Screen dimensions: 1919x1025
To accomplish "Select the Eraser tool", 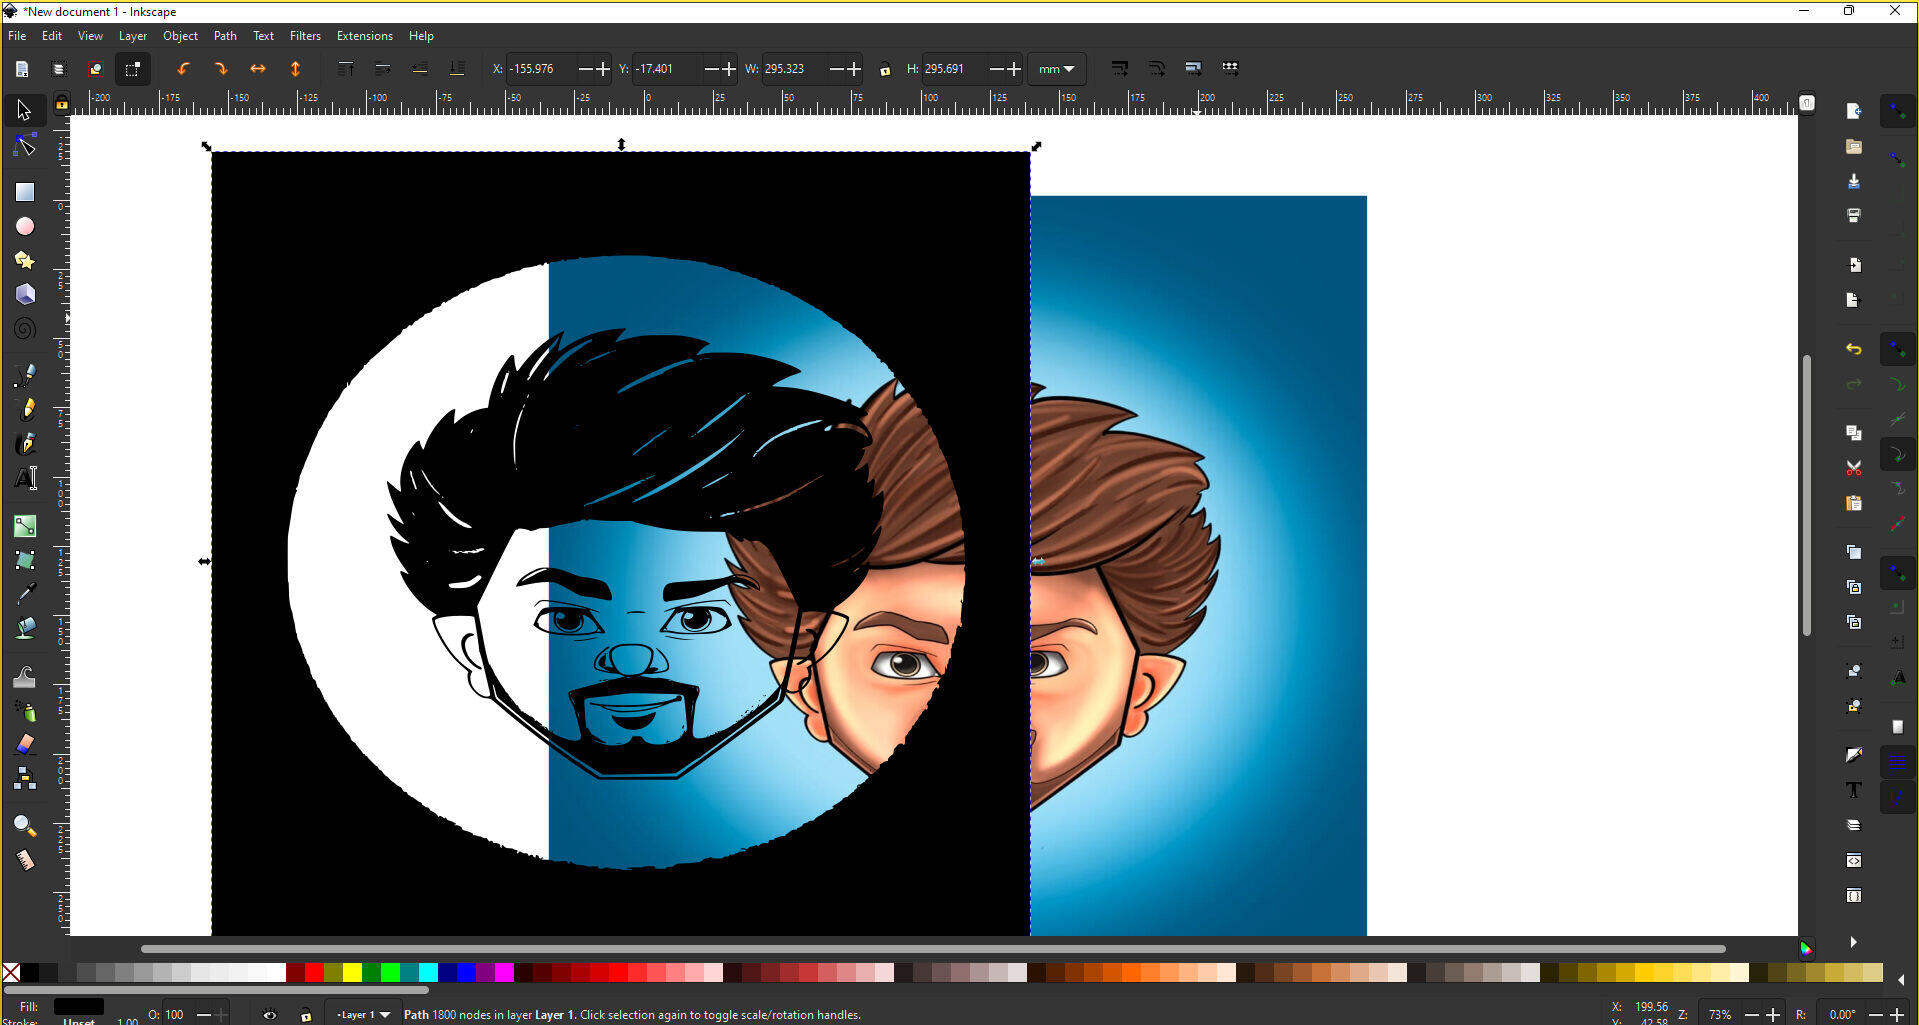I will pos(24,744).
